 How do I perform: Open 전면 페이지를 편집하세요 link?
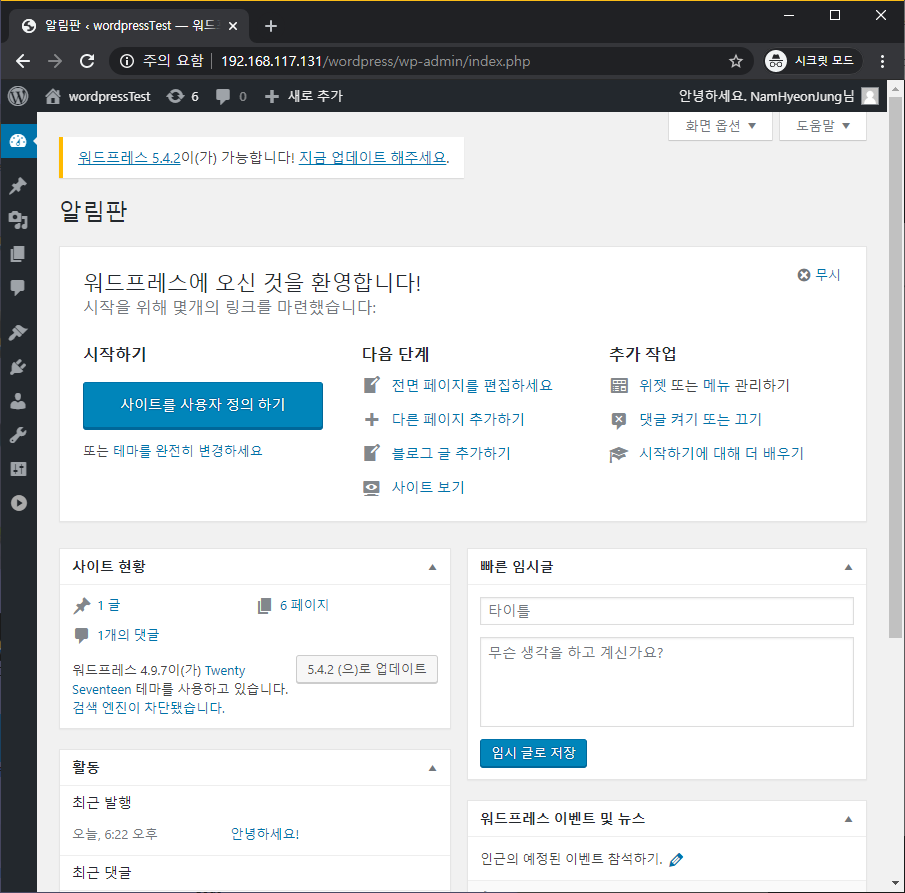point(472,386)
